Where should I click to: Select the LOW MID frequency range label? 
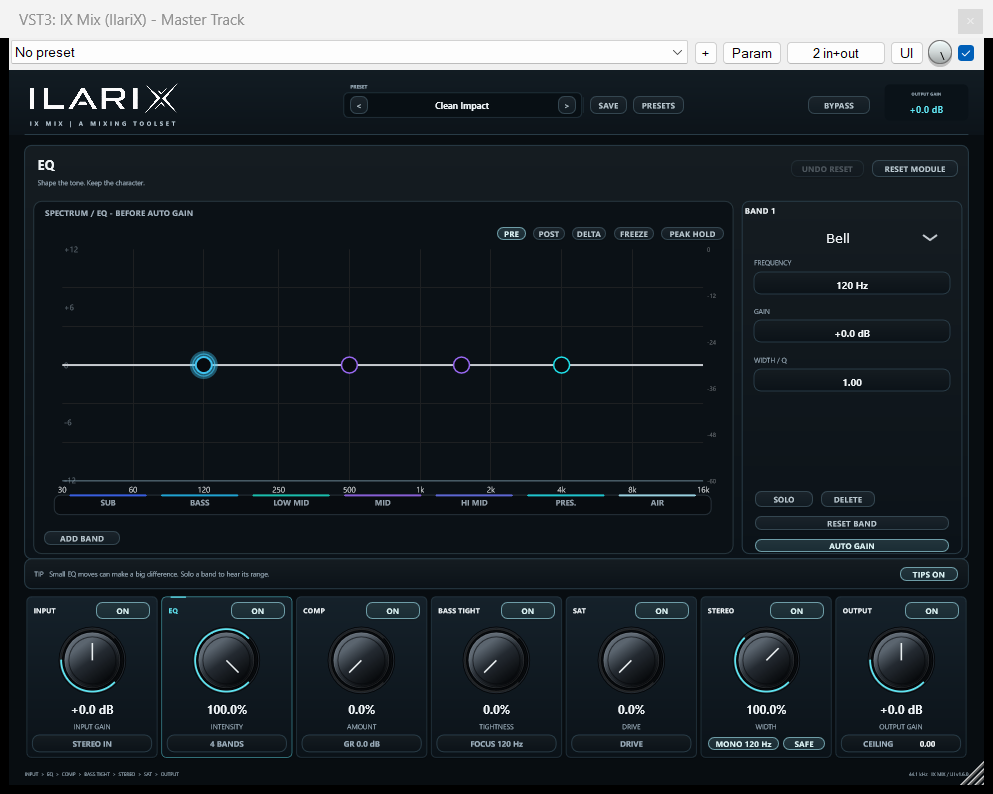(x=291, y=503)
